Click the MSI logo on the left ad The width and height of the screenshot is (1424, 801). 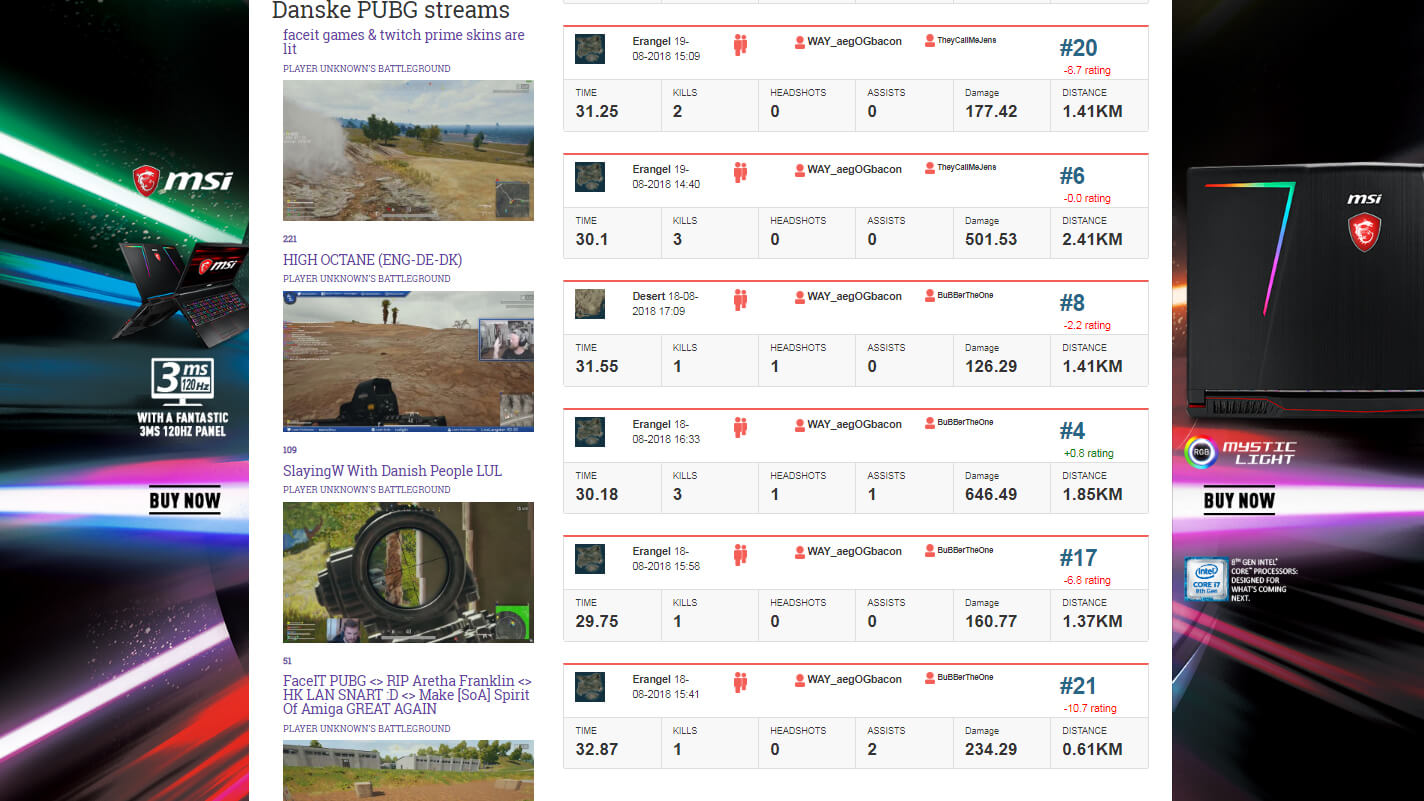coord(183,181)
